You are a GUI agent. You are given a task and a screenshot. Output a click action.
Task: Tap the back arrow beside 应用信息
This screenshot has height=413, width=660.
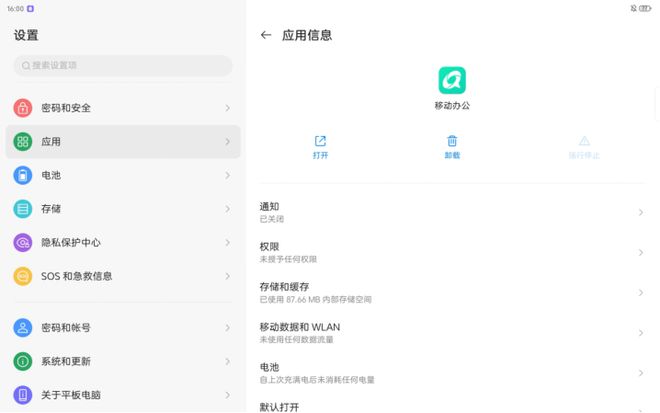(x=266, y=35)
